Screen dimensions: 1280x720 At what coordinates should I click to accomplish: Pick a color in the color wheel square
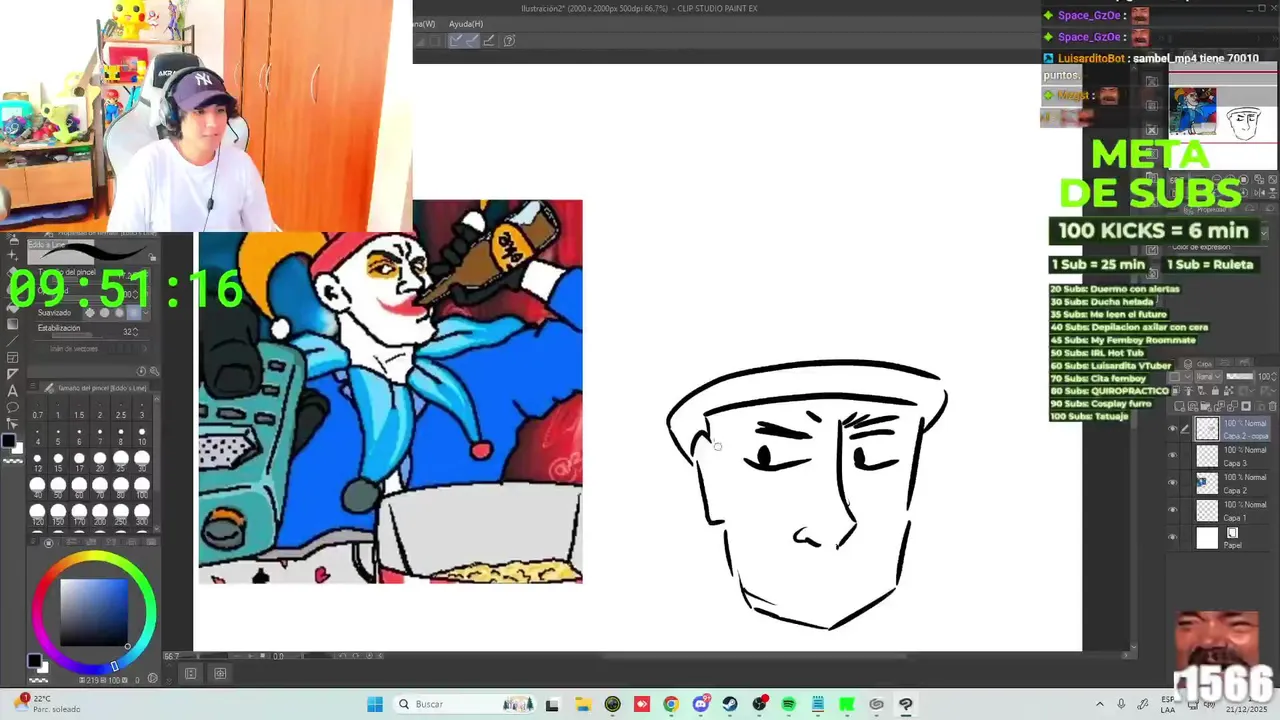(93, 612)
